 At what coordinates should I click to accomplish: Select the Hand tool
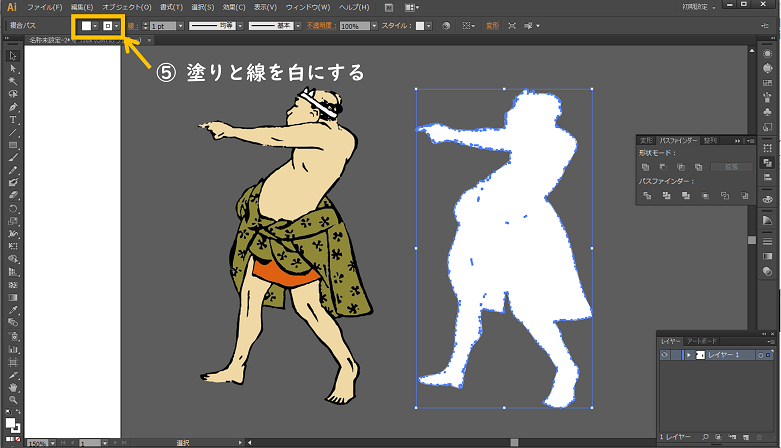13,387
